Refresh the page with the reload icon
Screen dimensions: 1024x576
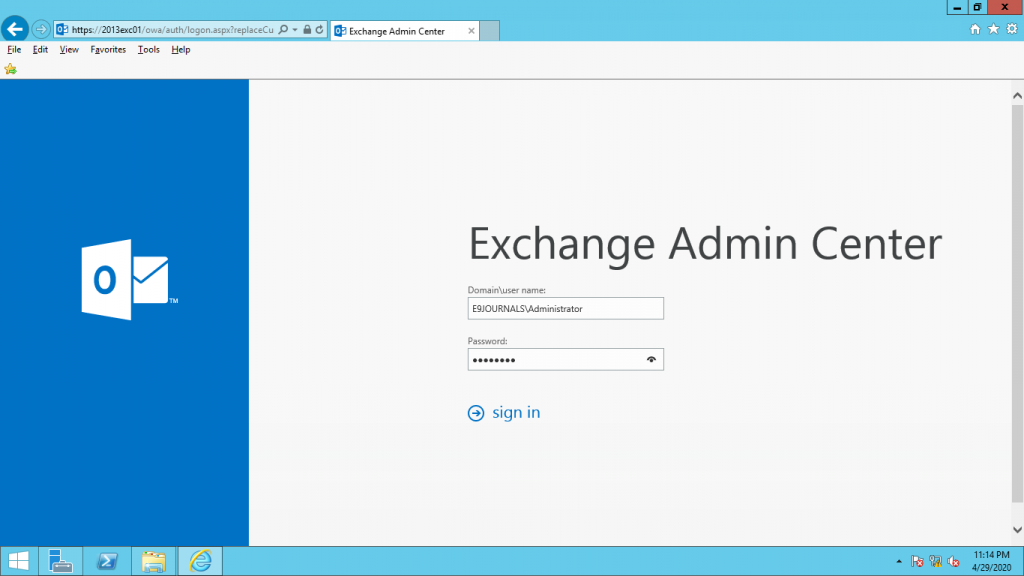tap(319, 29)
